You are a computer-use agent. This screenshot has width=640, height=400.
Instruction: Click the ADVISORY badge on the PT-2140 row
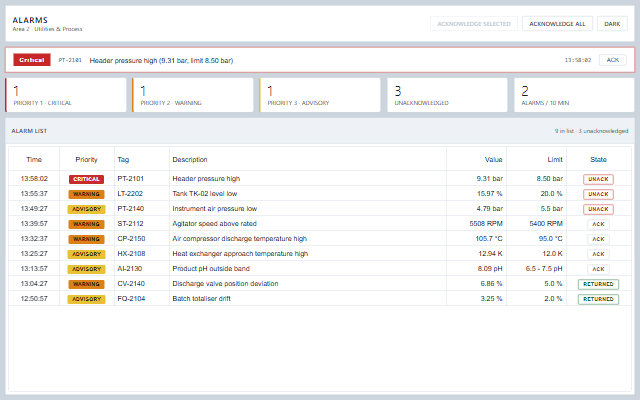(87, 209)
